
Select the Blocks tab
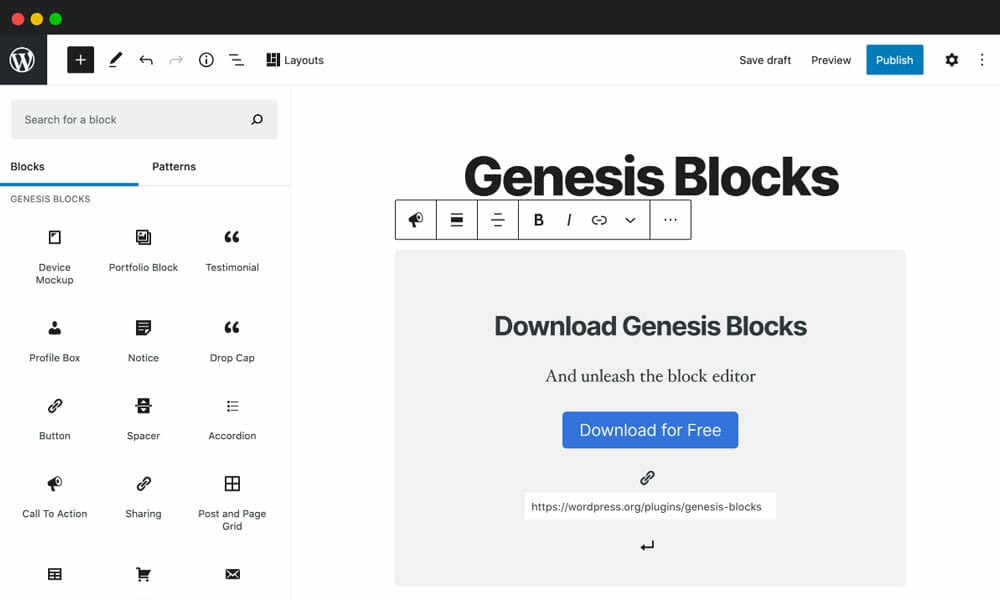pos(27,166)
